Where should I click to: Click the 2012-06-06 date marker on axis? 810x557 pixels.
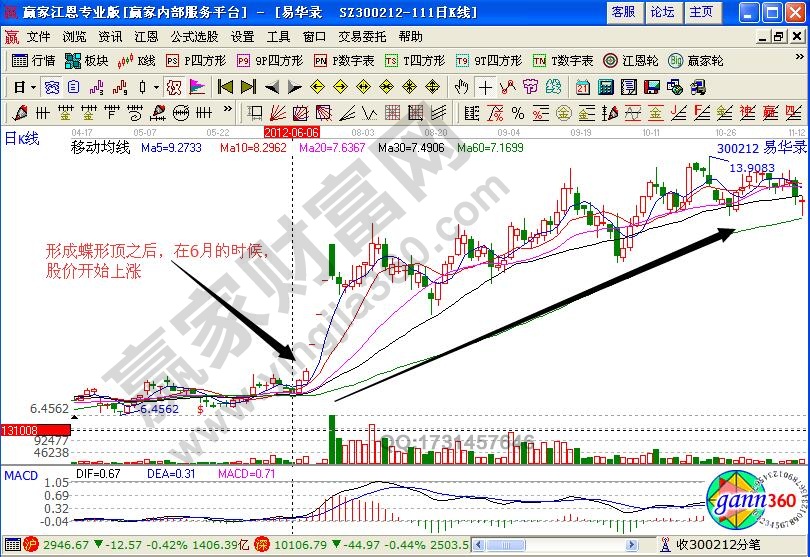click(x=291, y=131)
